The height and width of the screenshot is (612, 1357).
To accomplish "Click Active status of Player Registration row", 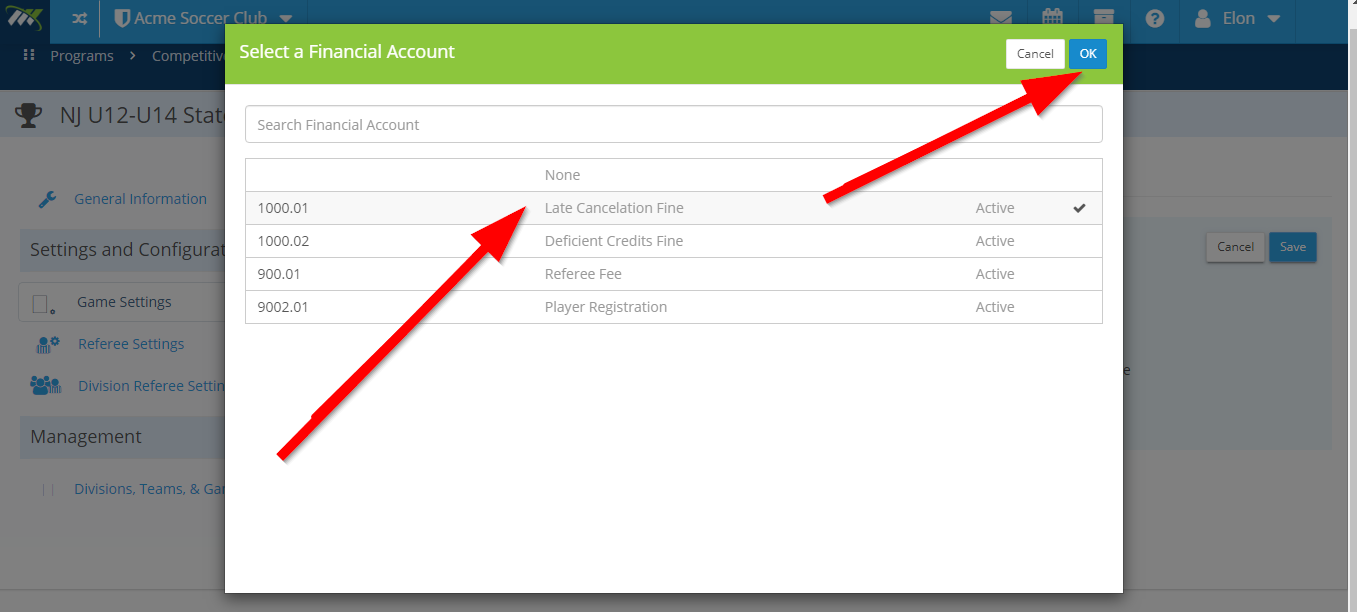I will click(x=995, y=307).
